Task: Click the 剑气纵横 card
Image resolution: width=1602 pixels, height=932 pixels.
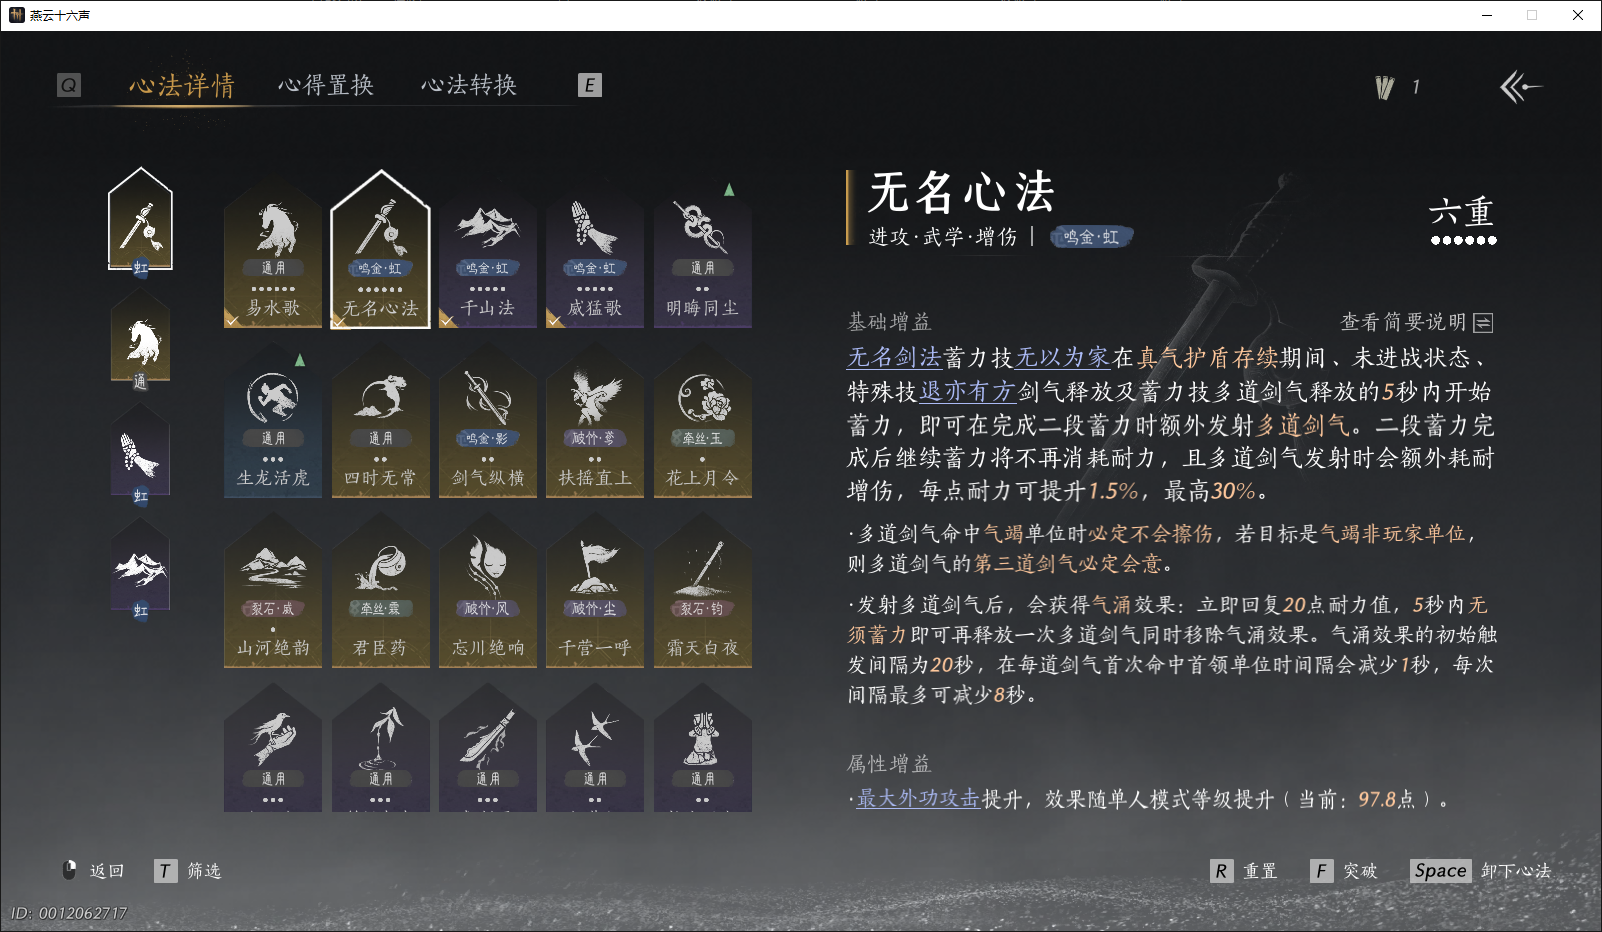Action: [x=488, y=420]
